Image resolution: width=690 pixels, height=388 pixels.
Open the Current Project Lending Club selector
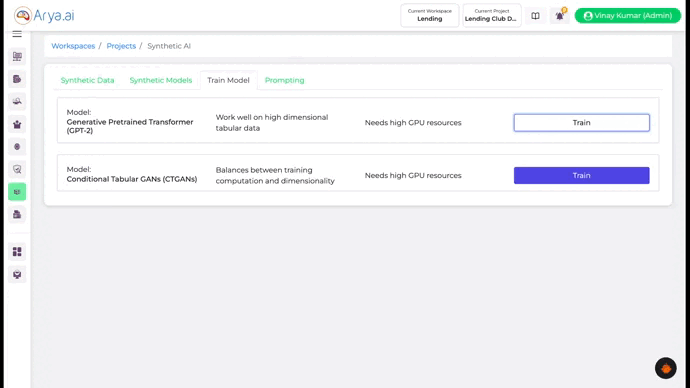point(492,15)
